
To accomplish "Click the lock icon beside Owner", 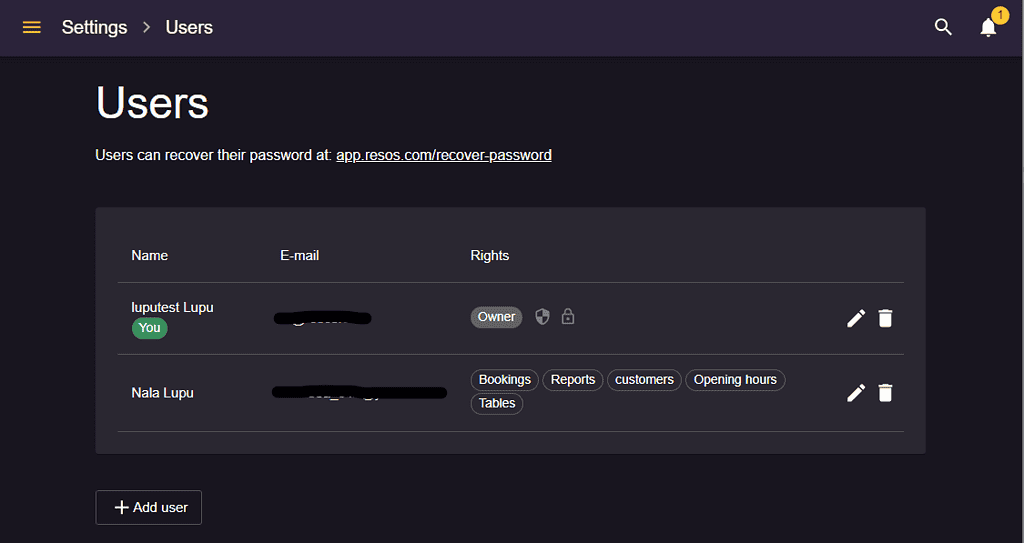I will 568,317.
